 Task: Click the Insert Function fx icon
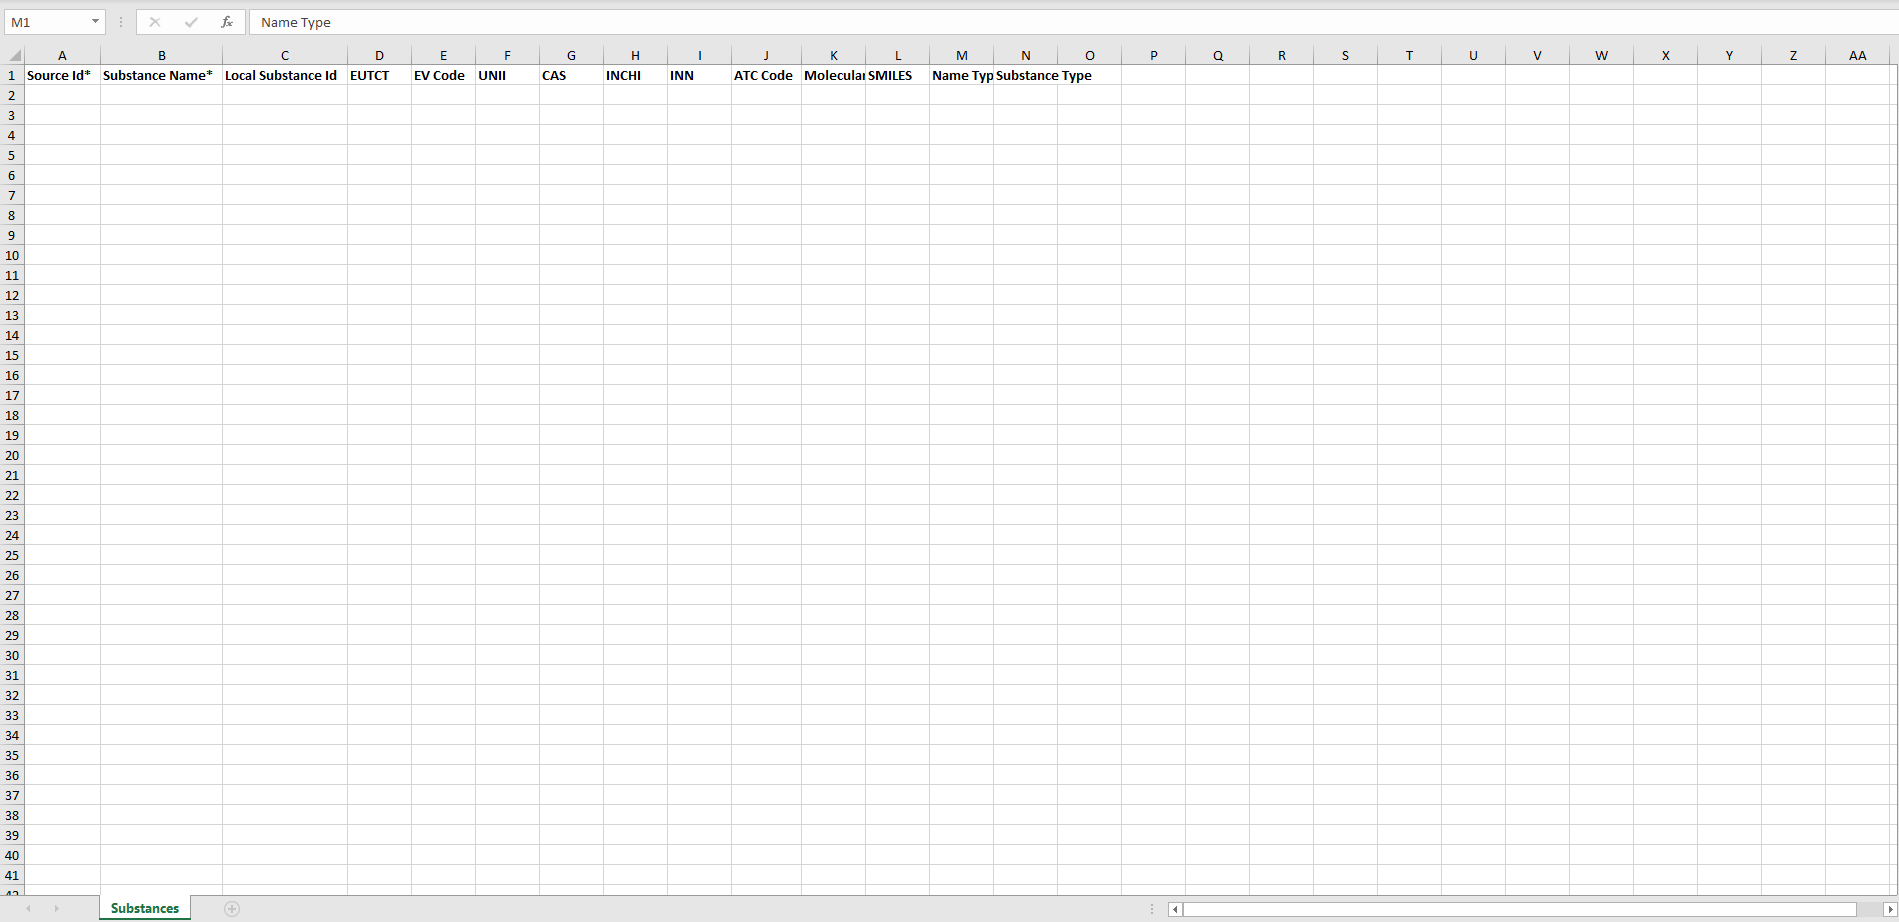[x=227, y=22]
